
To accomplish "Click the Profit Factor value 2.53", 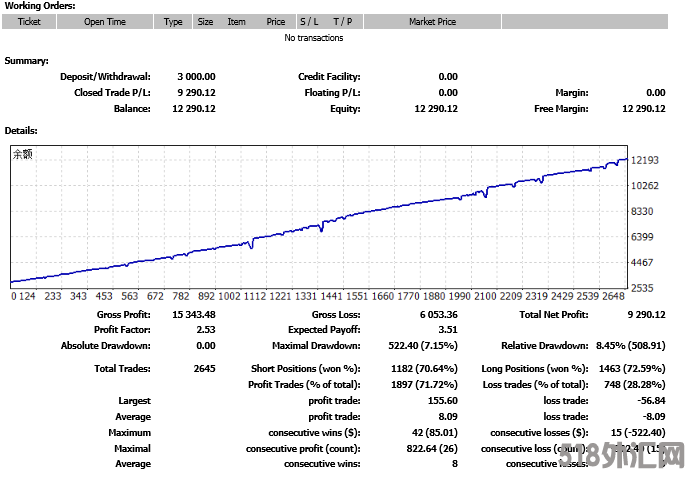I will click(206, 330).
